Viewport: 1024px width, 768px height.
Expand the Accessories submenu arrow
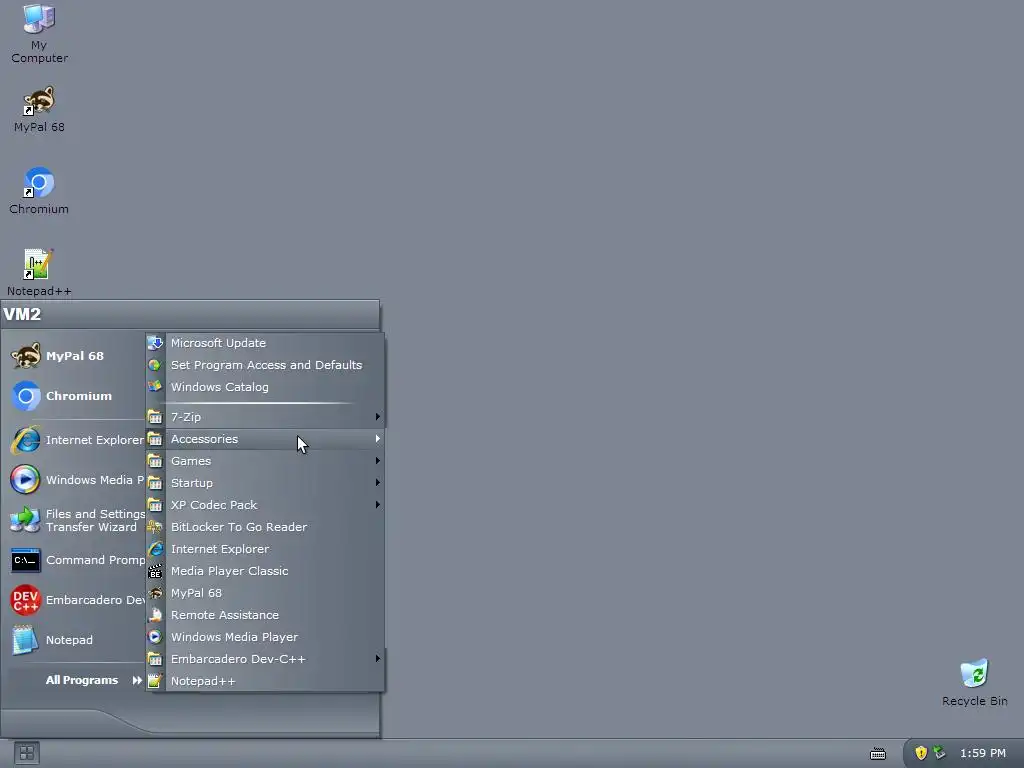[x=377, y=439]
